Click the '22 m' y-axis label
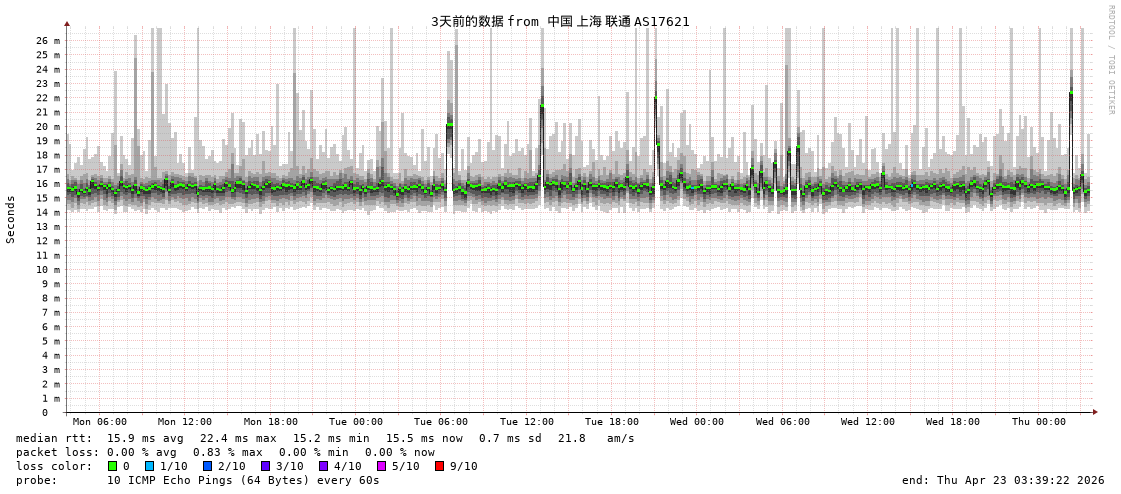Screen dimensions: 1121x494 pos(47,97)
